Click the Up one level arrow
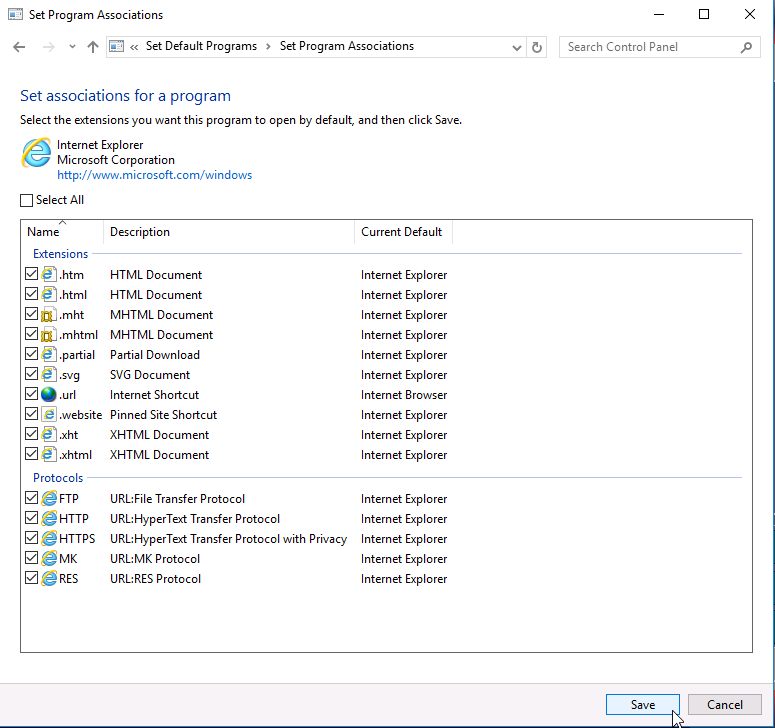775x728 pixels. (92, 47)
